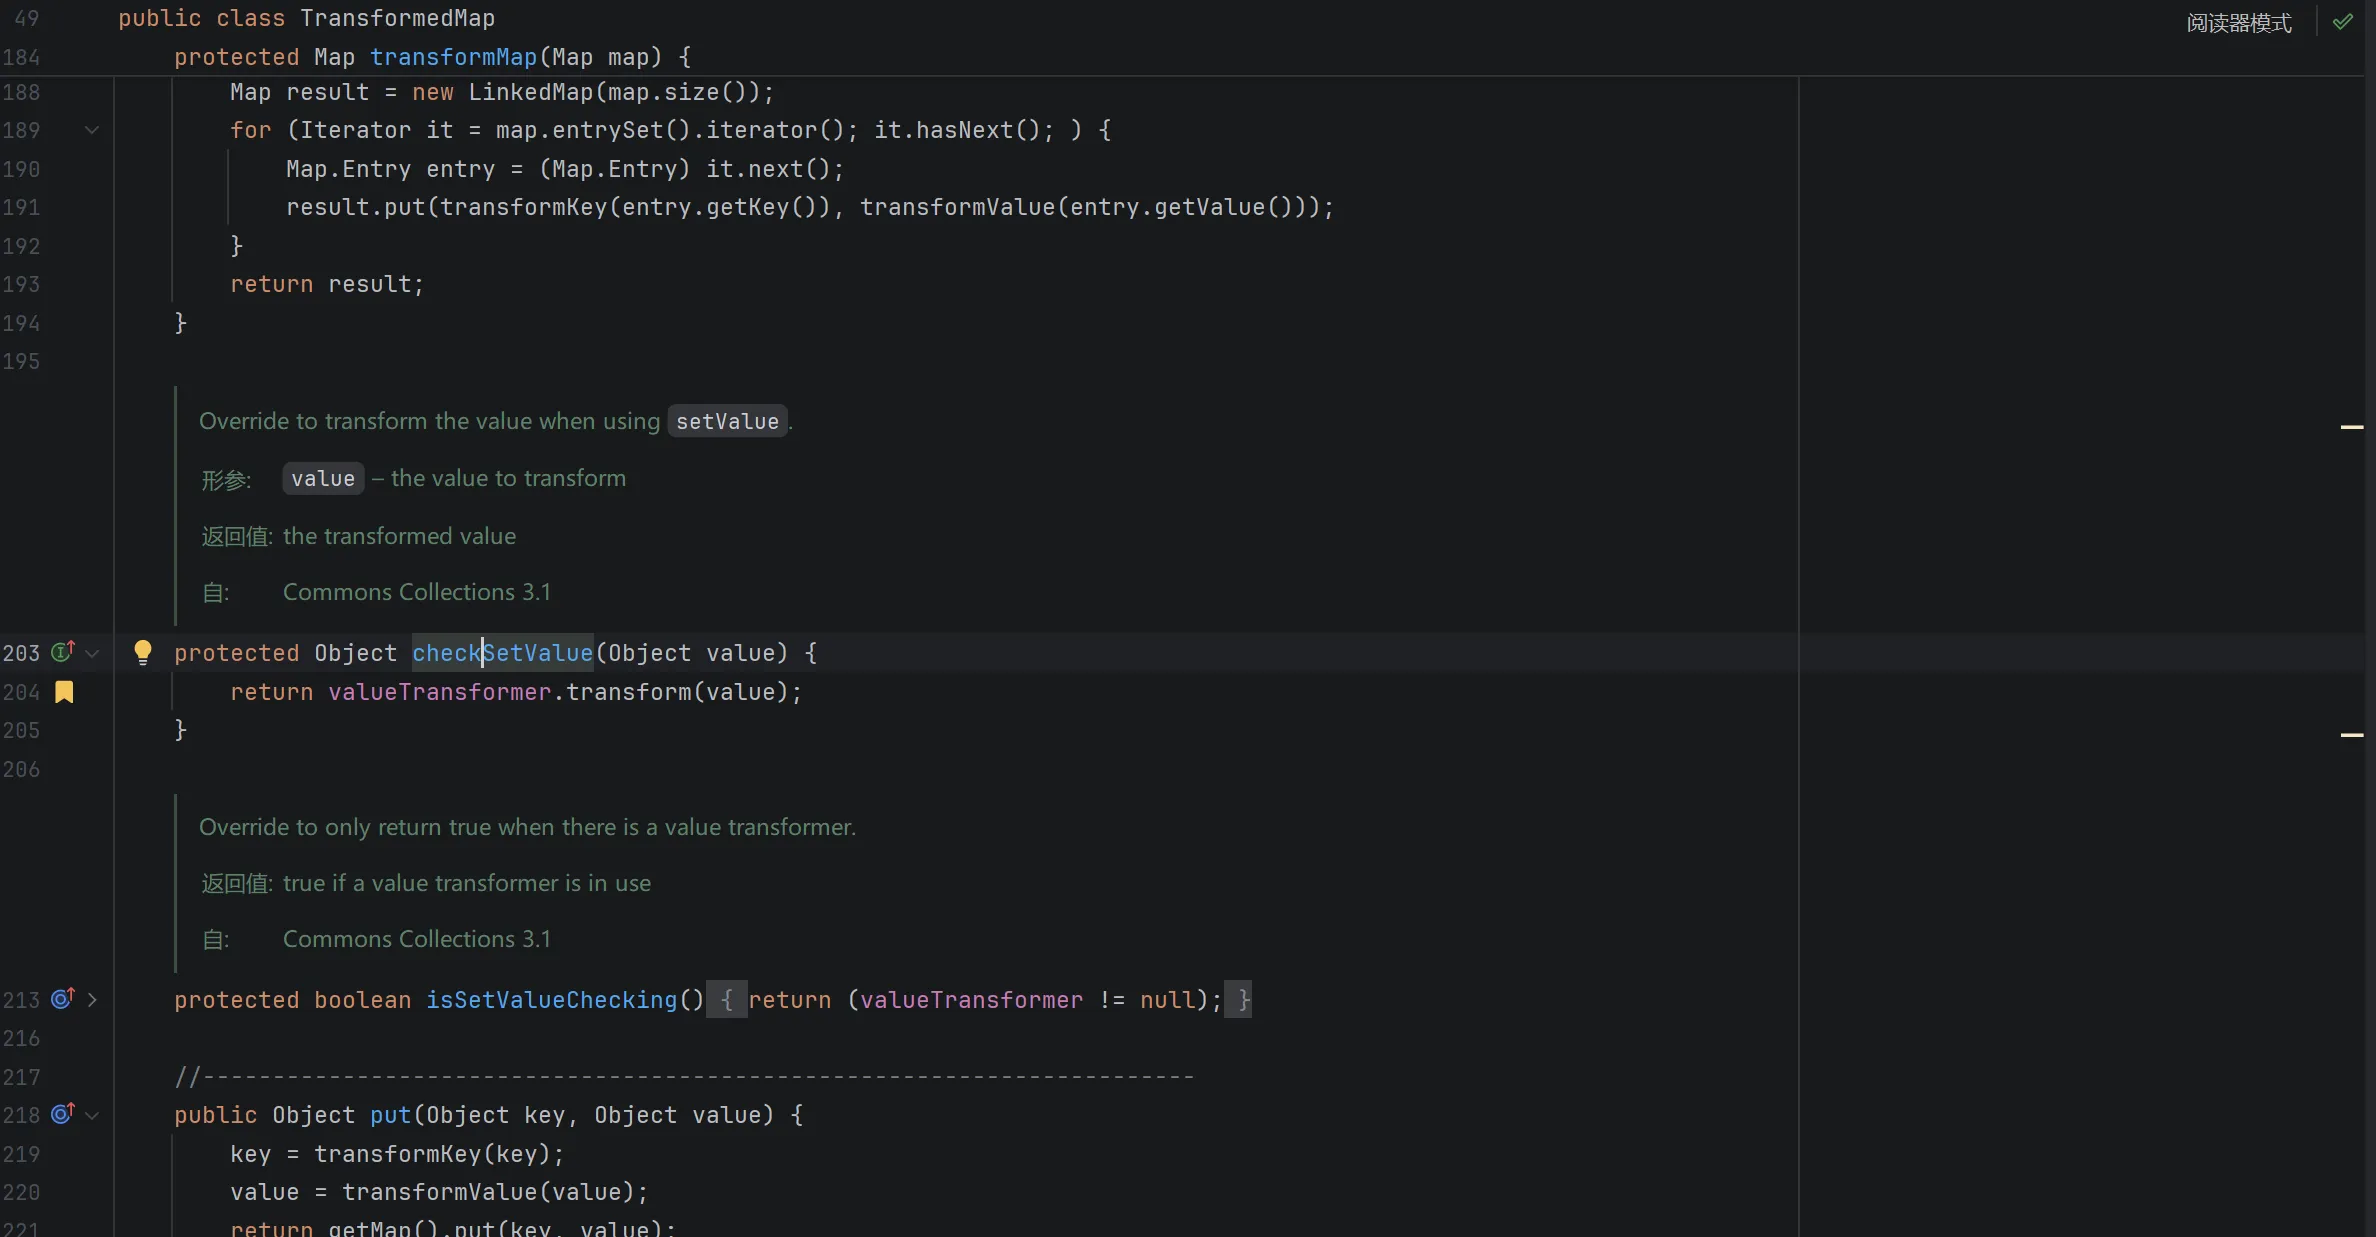
Task: Collapse the put method fold arrow at line 218
Action: [x=92, y=1115]
